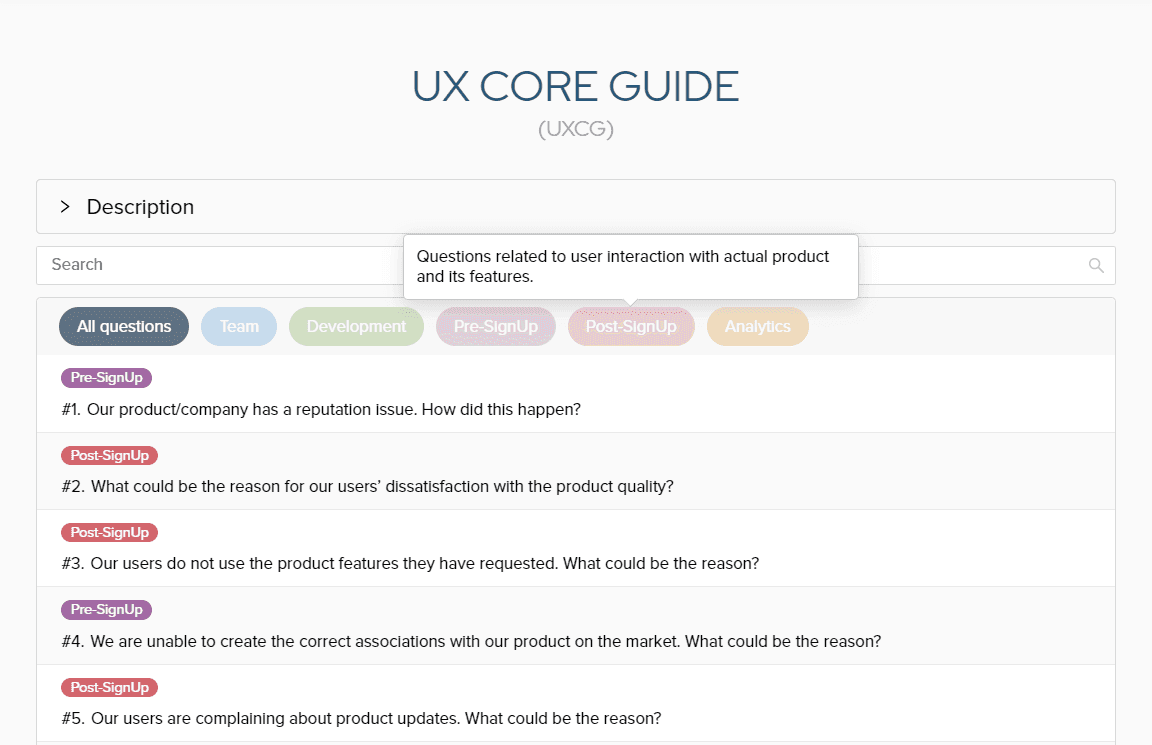
Task: Click inside the Search input field
Action: (200, 265)
